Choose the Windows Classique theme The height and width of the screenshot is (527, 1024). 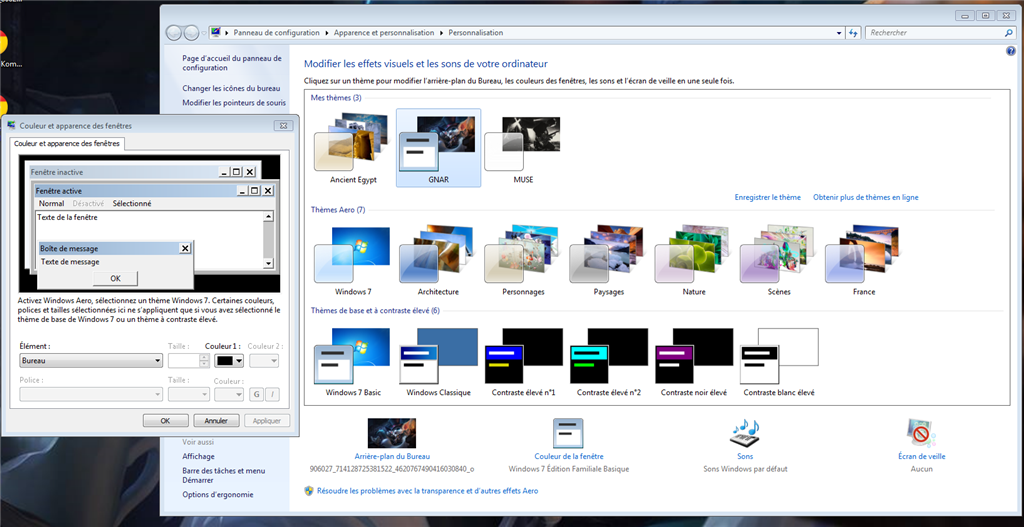coord(438,362)
